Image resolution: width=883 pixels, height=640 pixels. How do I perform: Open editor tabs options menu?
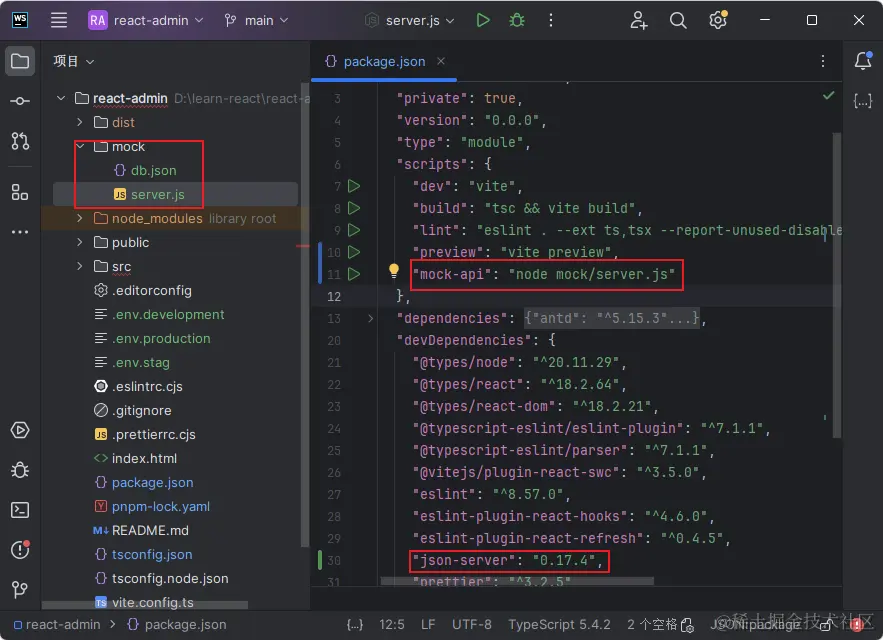point(823,61)
